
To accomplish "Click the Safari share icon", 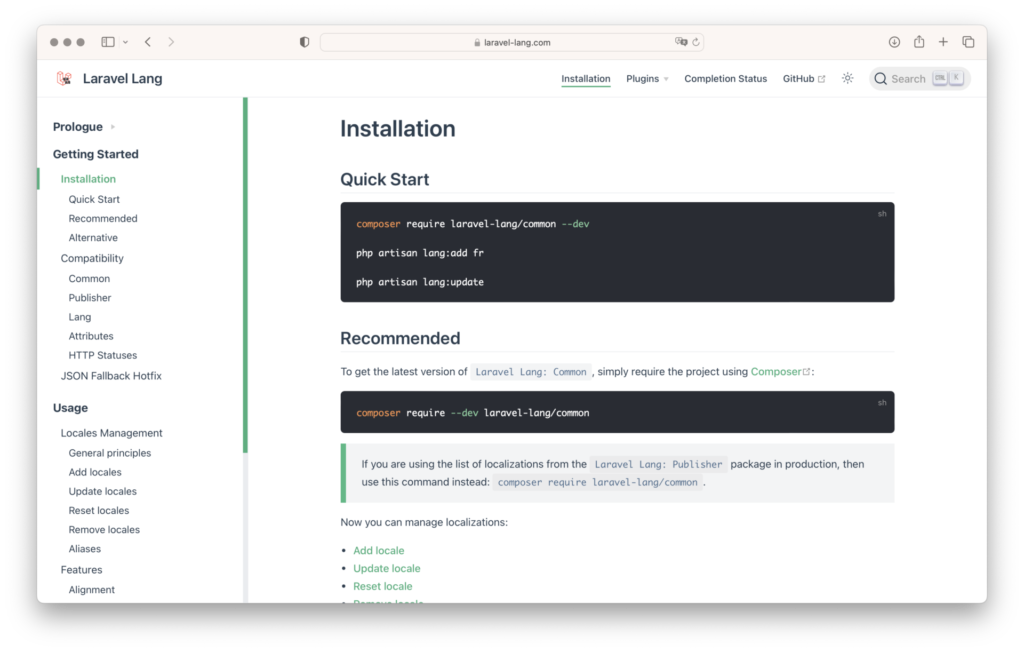I will click(x=919, y=42).
